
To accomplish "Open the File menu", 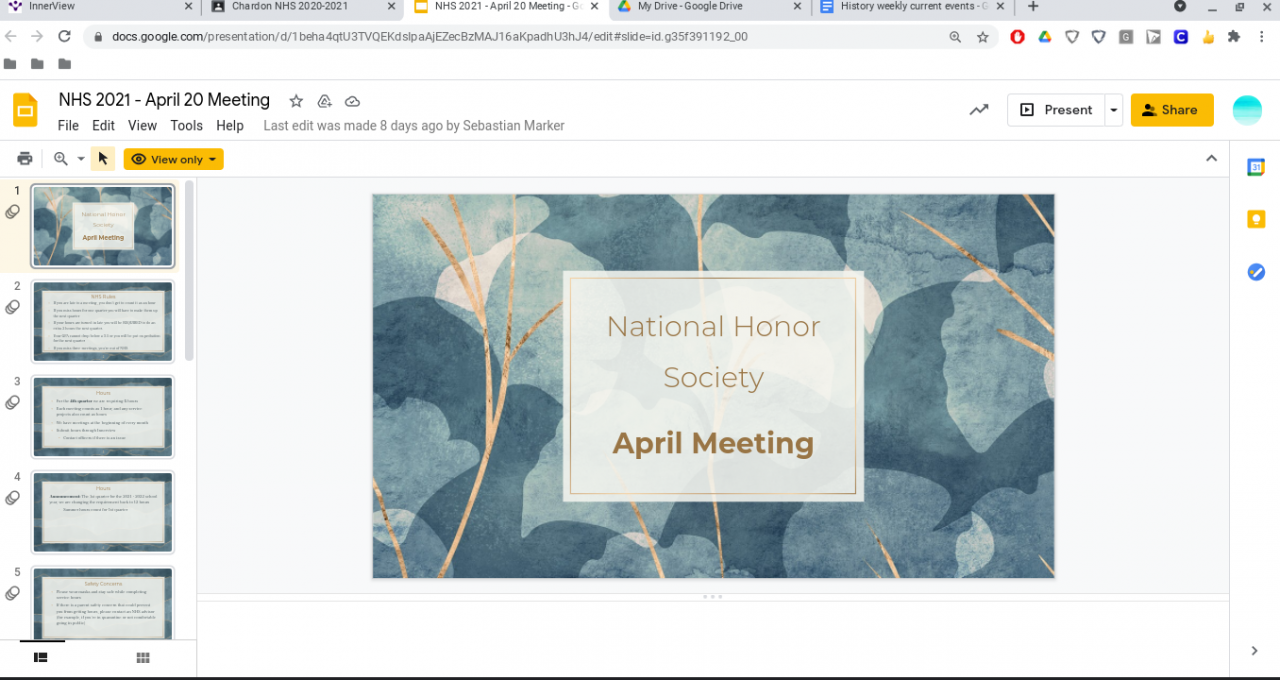I will click(68, 126).
